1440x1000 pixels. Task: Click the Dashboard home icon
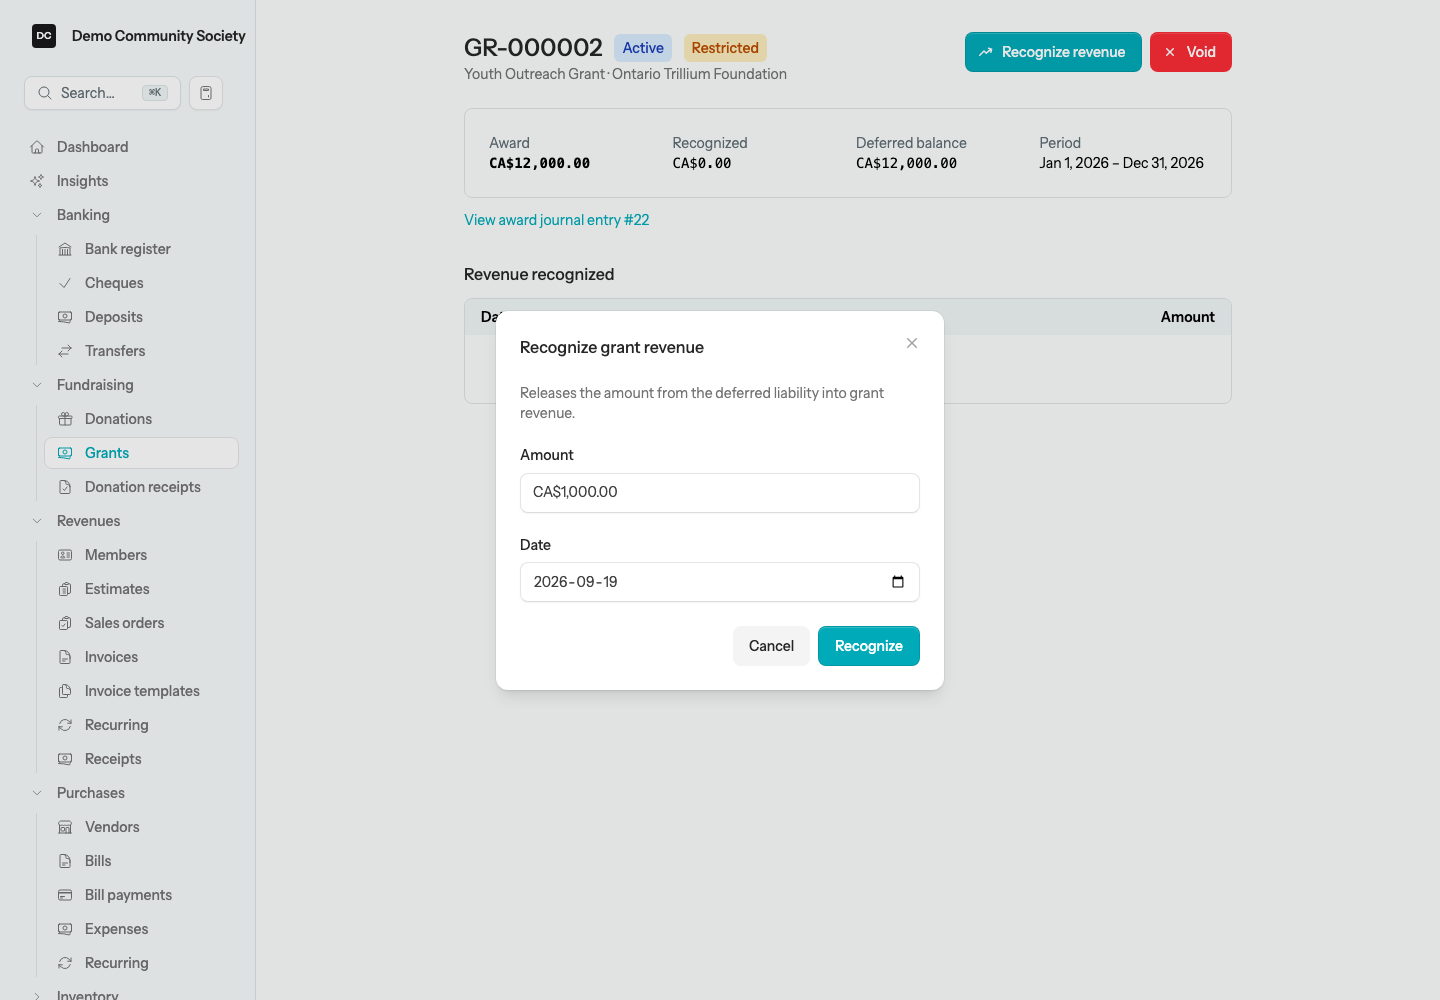click(37, 147)
